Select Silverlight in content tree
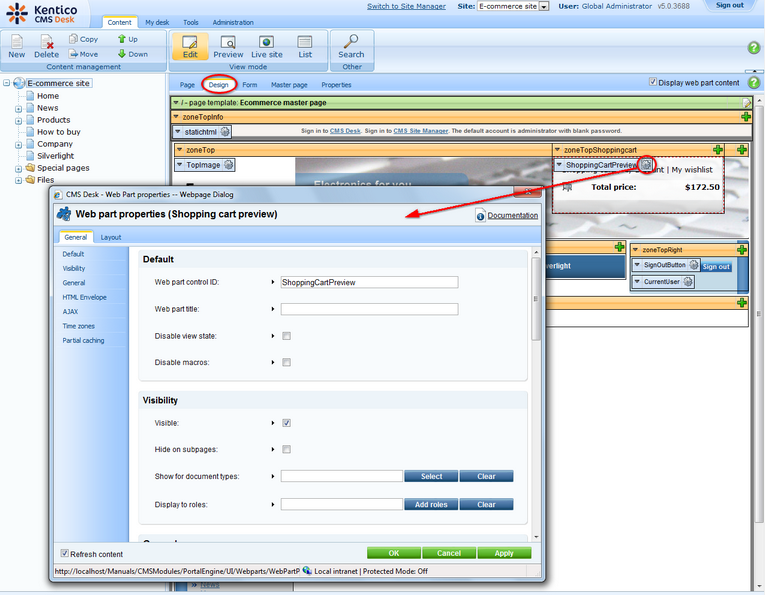The width and height of the screenshot is (765, 595). [56, 156]
